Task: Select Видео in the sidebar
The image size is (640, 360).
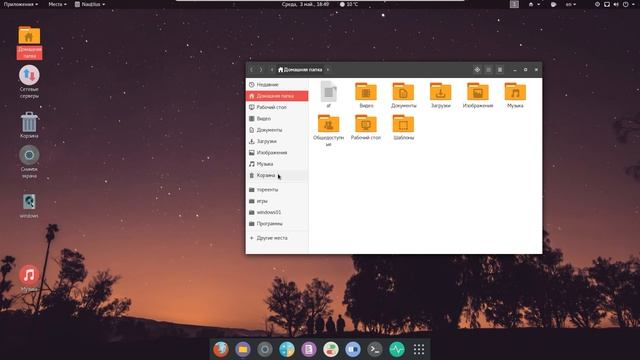Action: [277, 119]
